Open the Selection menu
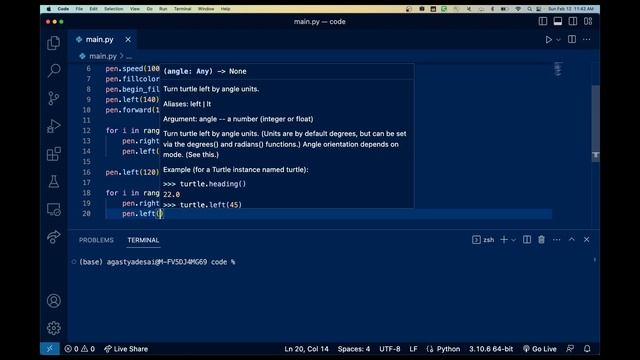 point(113,9)
